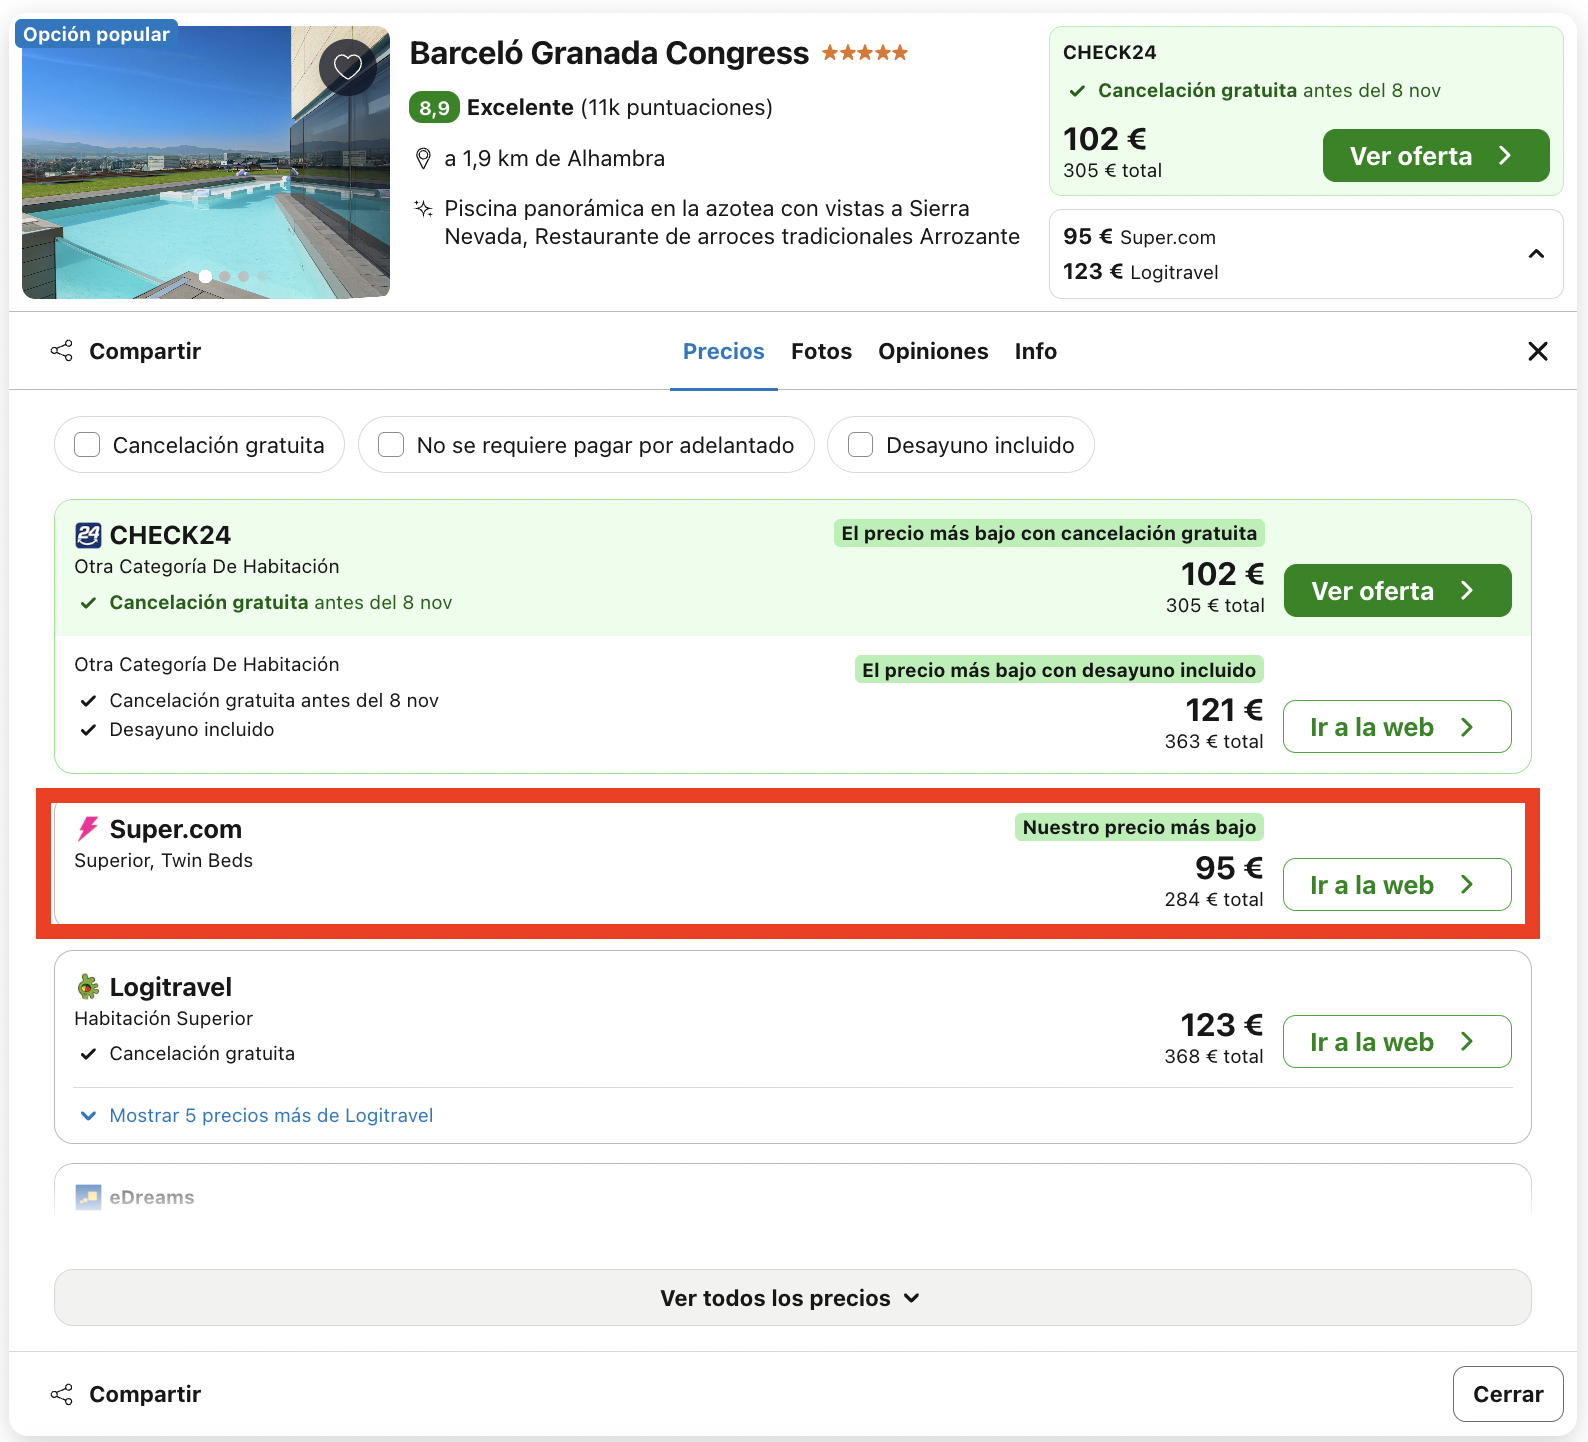Expand Ver todos los precios
This screenshot has height=1442, width=1588.
[793, 1298]
